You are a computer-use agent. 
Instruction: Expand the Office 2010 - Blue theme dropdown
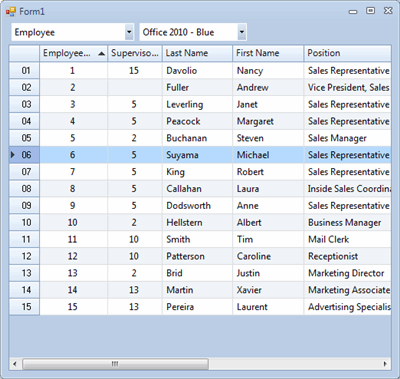pos(242,32)
